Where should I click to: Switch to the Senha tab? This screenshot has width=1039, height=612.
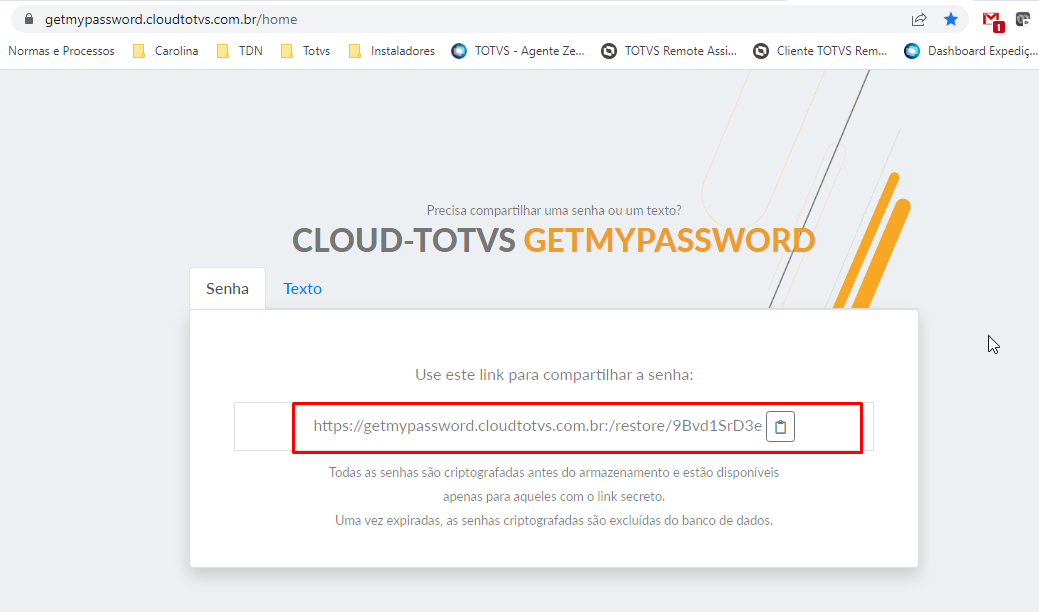(227, 289)
